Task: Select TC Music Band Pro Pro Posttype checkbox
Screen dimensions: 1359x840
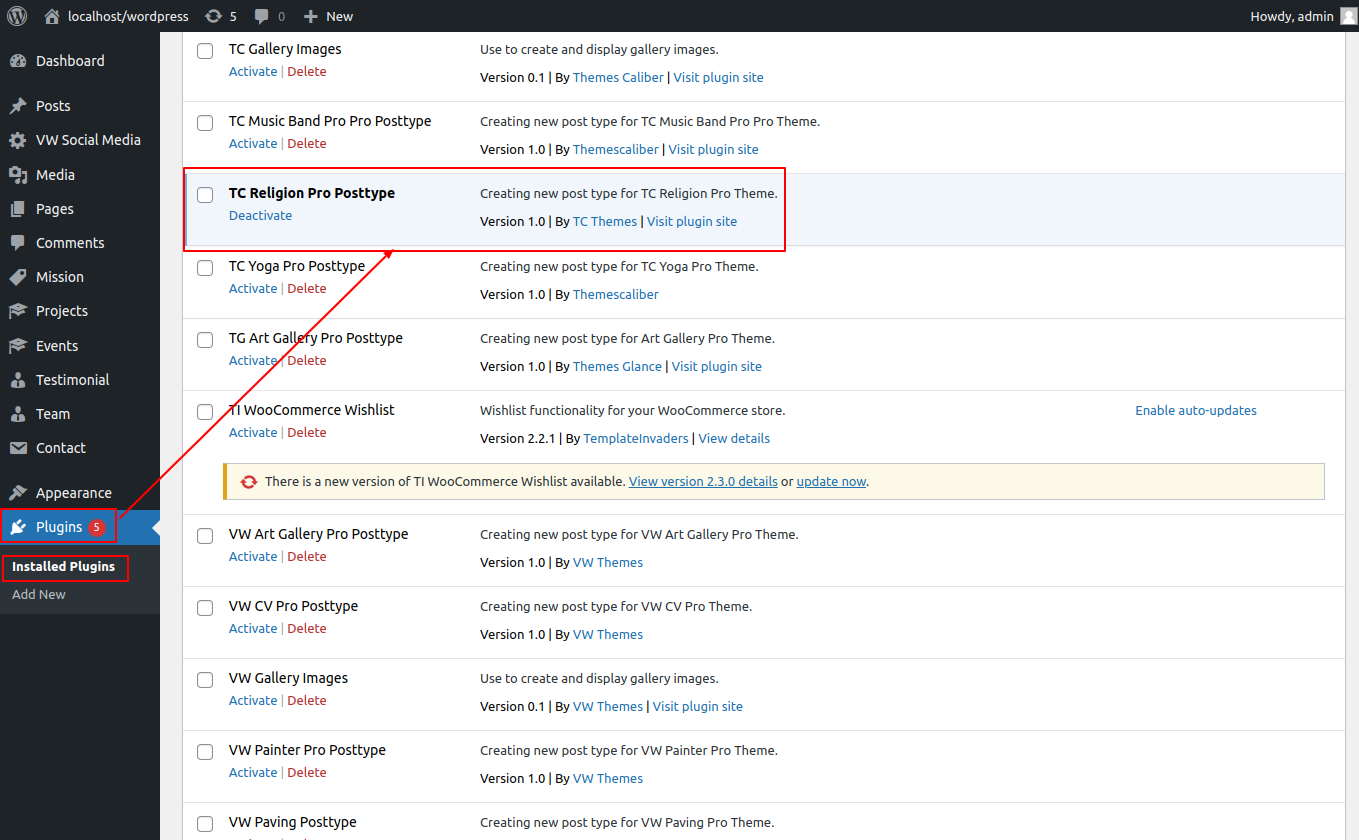Action: pyautogui.click(x=205, y=123)
